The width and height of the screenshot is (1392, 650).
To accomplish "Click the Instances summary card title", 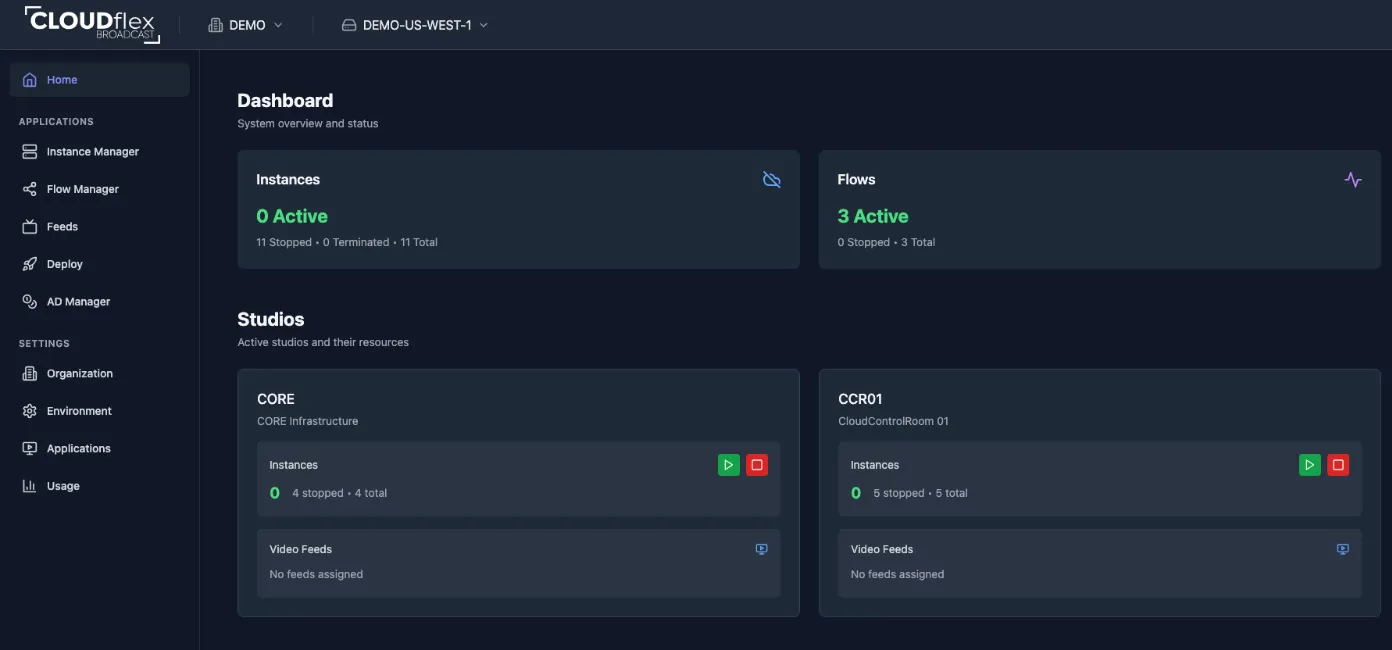I will tap(288, 180).
